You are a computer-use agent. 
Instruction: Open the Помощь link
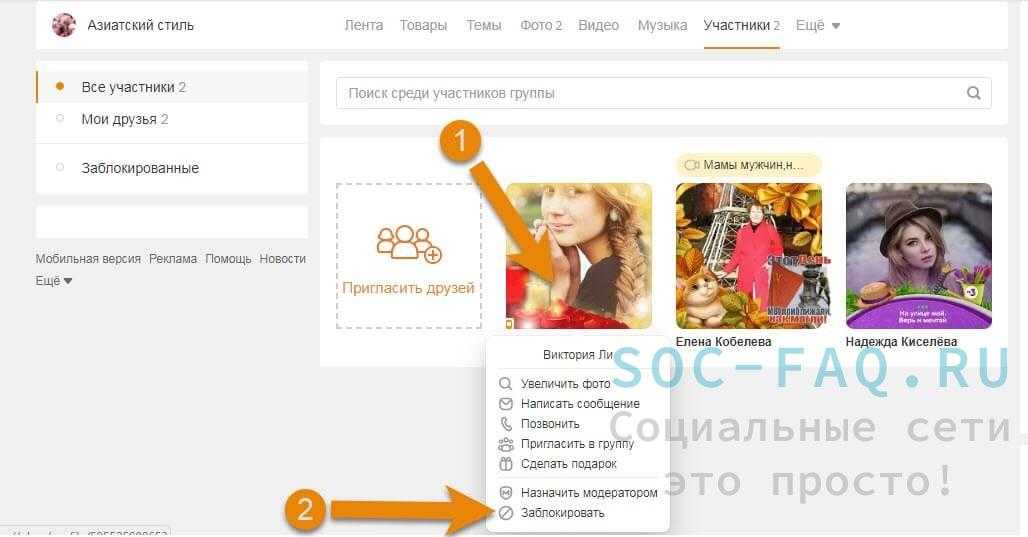228,258
